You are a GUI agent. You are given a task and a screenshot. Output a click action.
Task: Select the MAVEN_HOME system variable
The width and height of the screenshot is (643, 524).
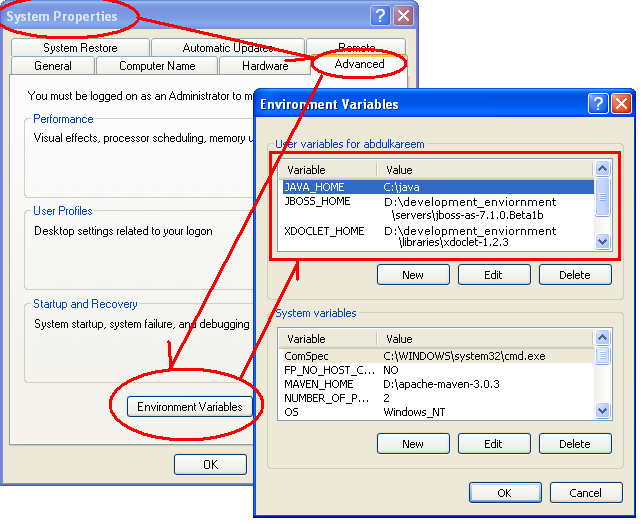[319, 384]
